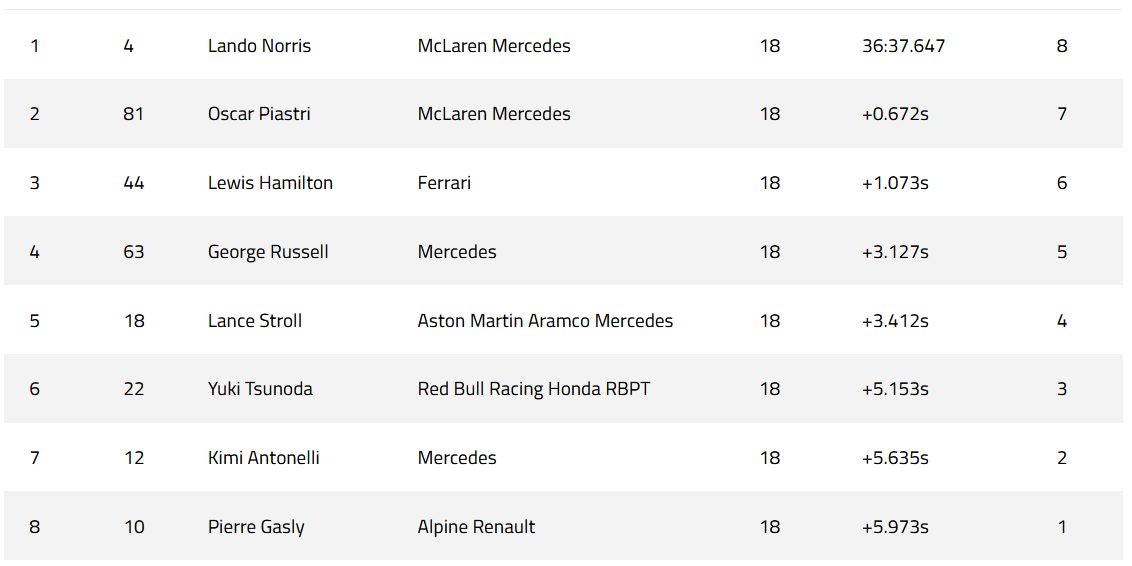Screen dimensions: 1132x566
Task: Select car number 44 cell
Action: 134,183
